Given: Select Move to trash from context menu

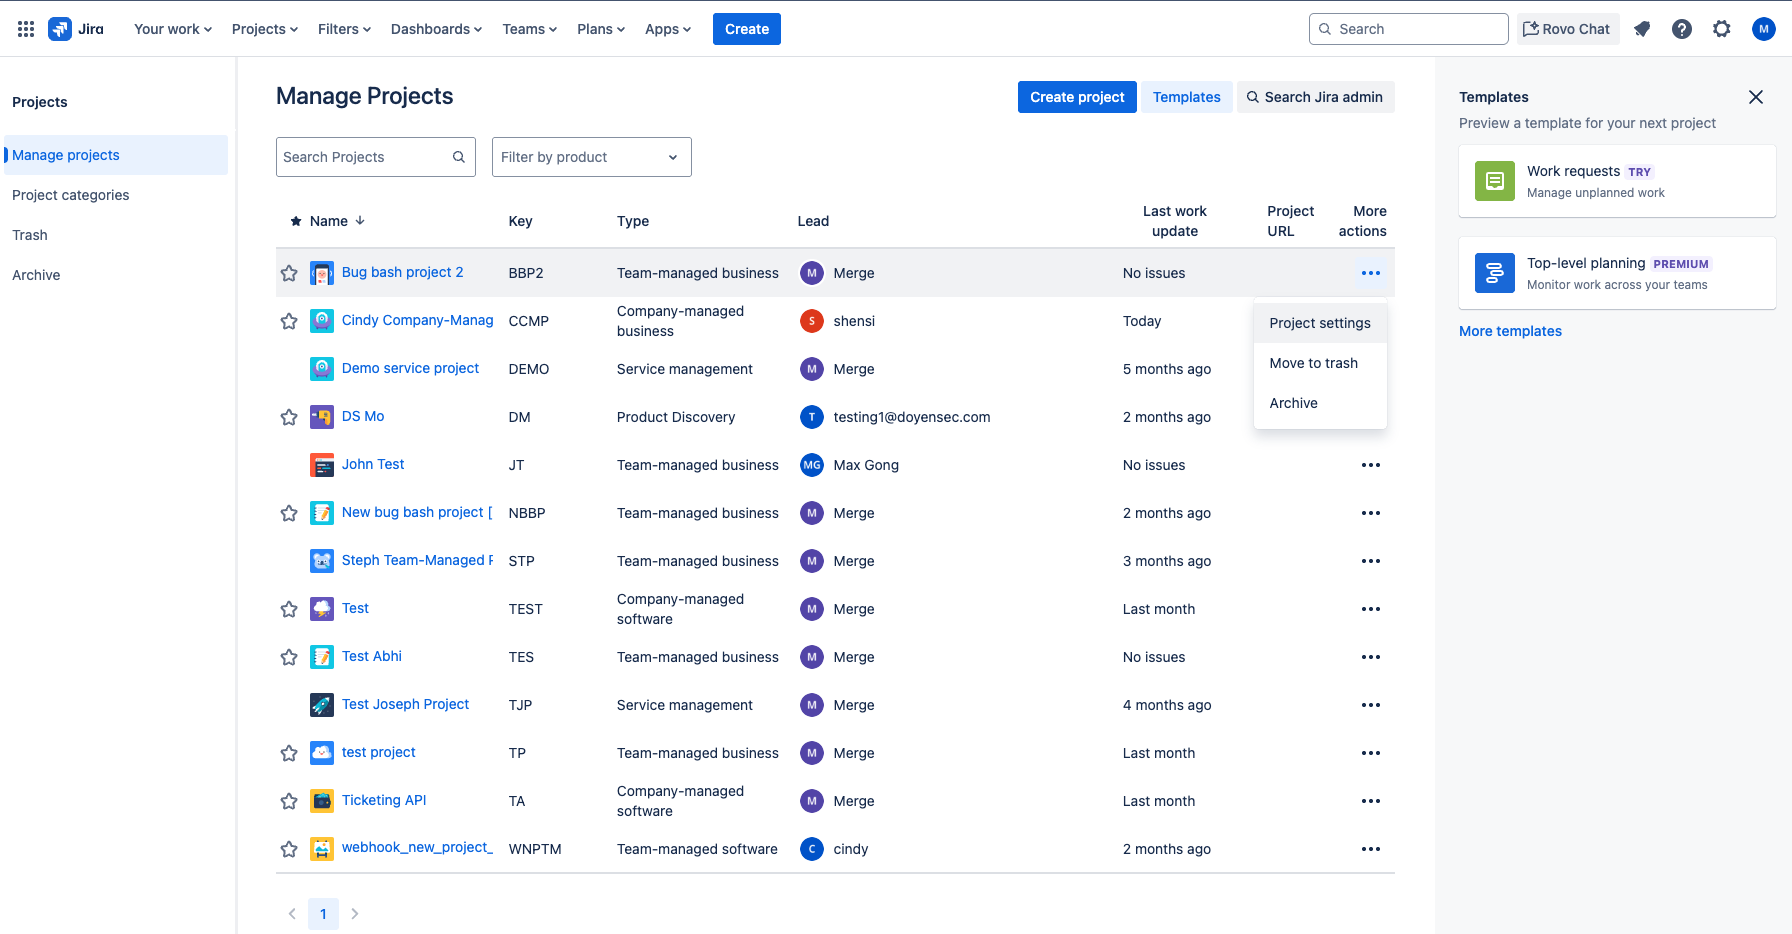Looking at the screenshot, I should tap(1313, 362).
